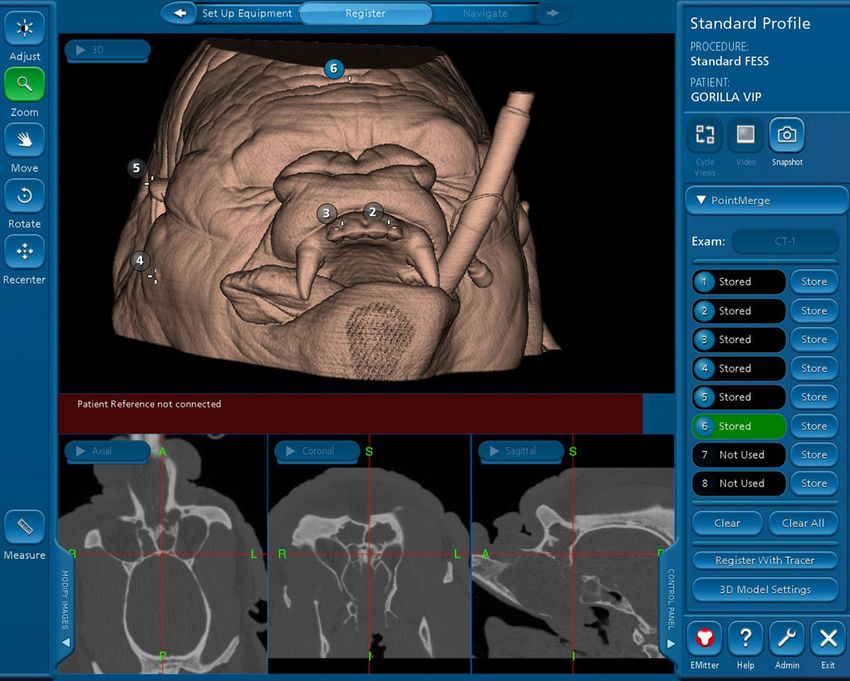
Task: Select point 3 Stored row
Action: point(738,340)
